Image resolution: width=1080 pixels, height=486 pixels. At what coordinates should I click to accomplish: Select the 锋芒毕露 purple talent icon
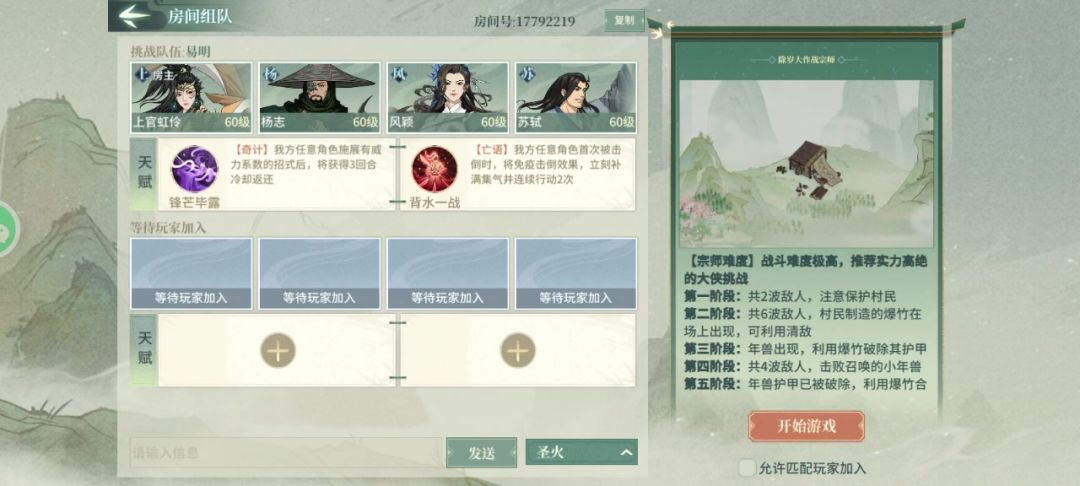tap(194, 169)
